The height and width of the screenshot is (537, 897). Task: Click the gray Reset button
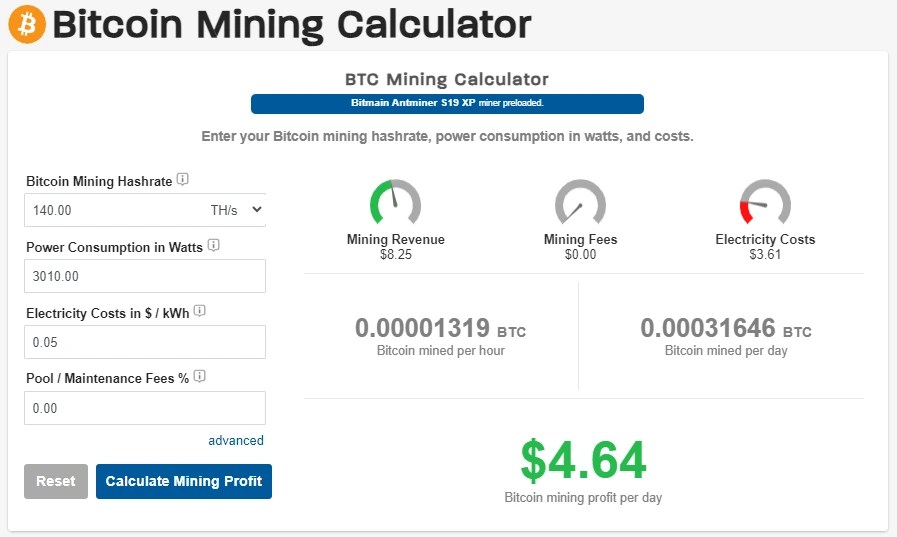click(x=56, y=481)
